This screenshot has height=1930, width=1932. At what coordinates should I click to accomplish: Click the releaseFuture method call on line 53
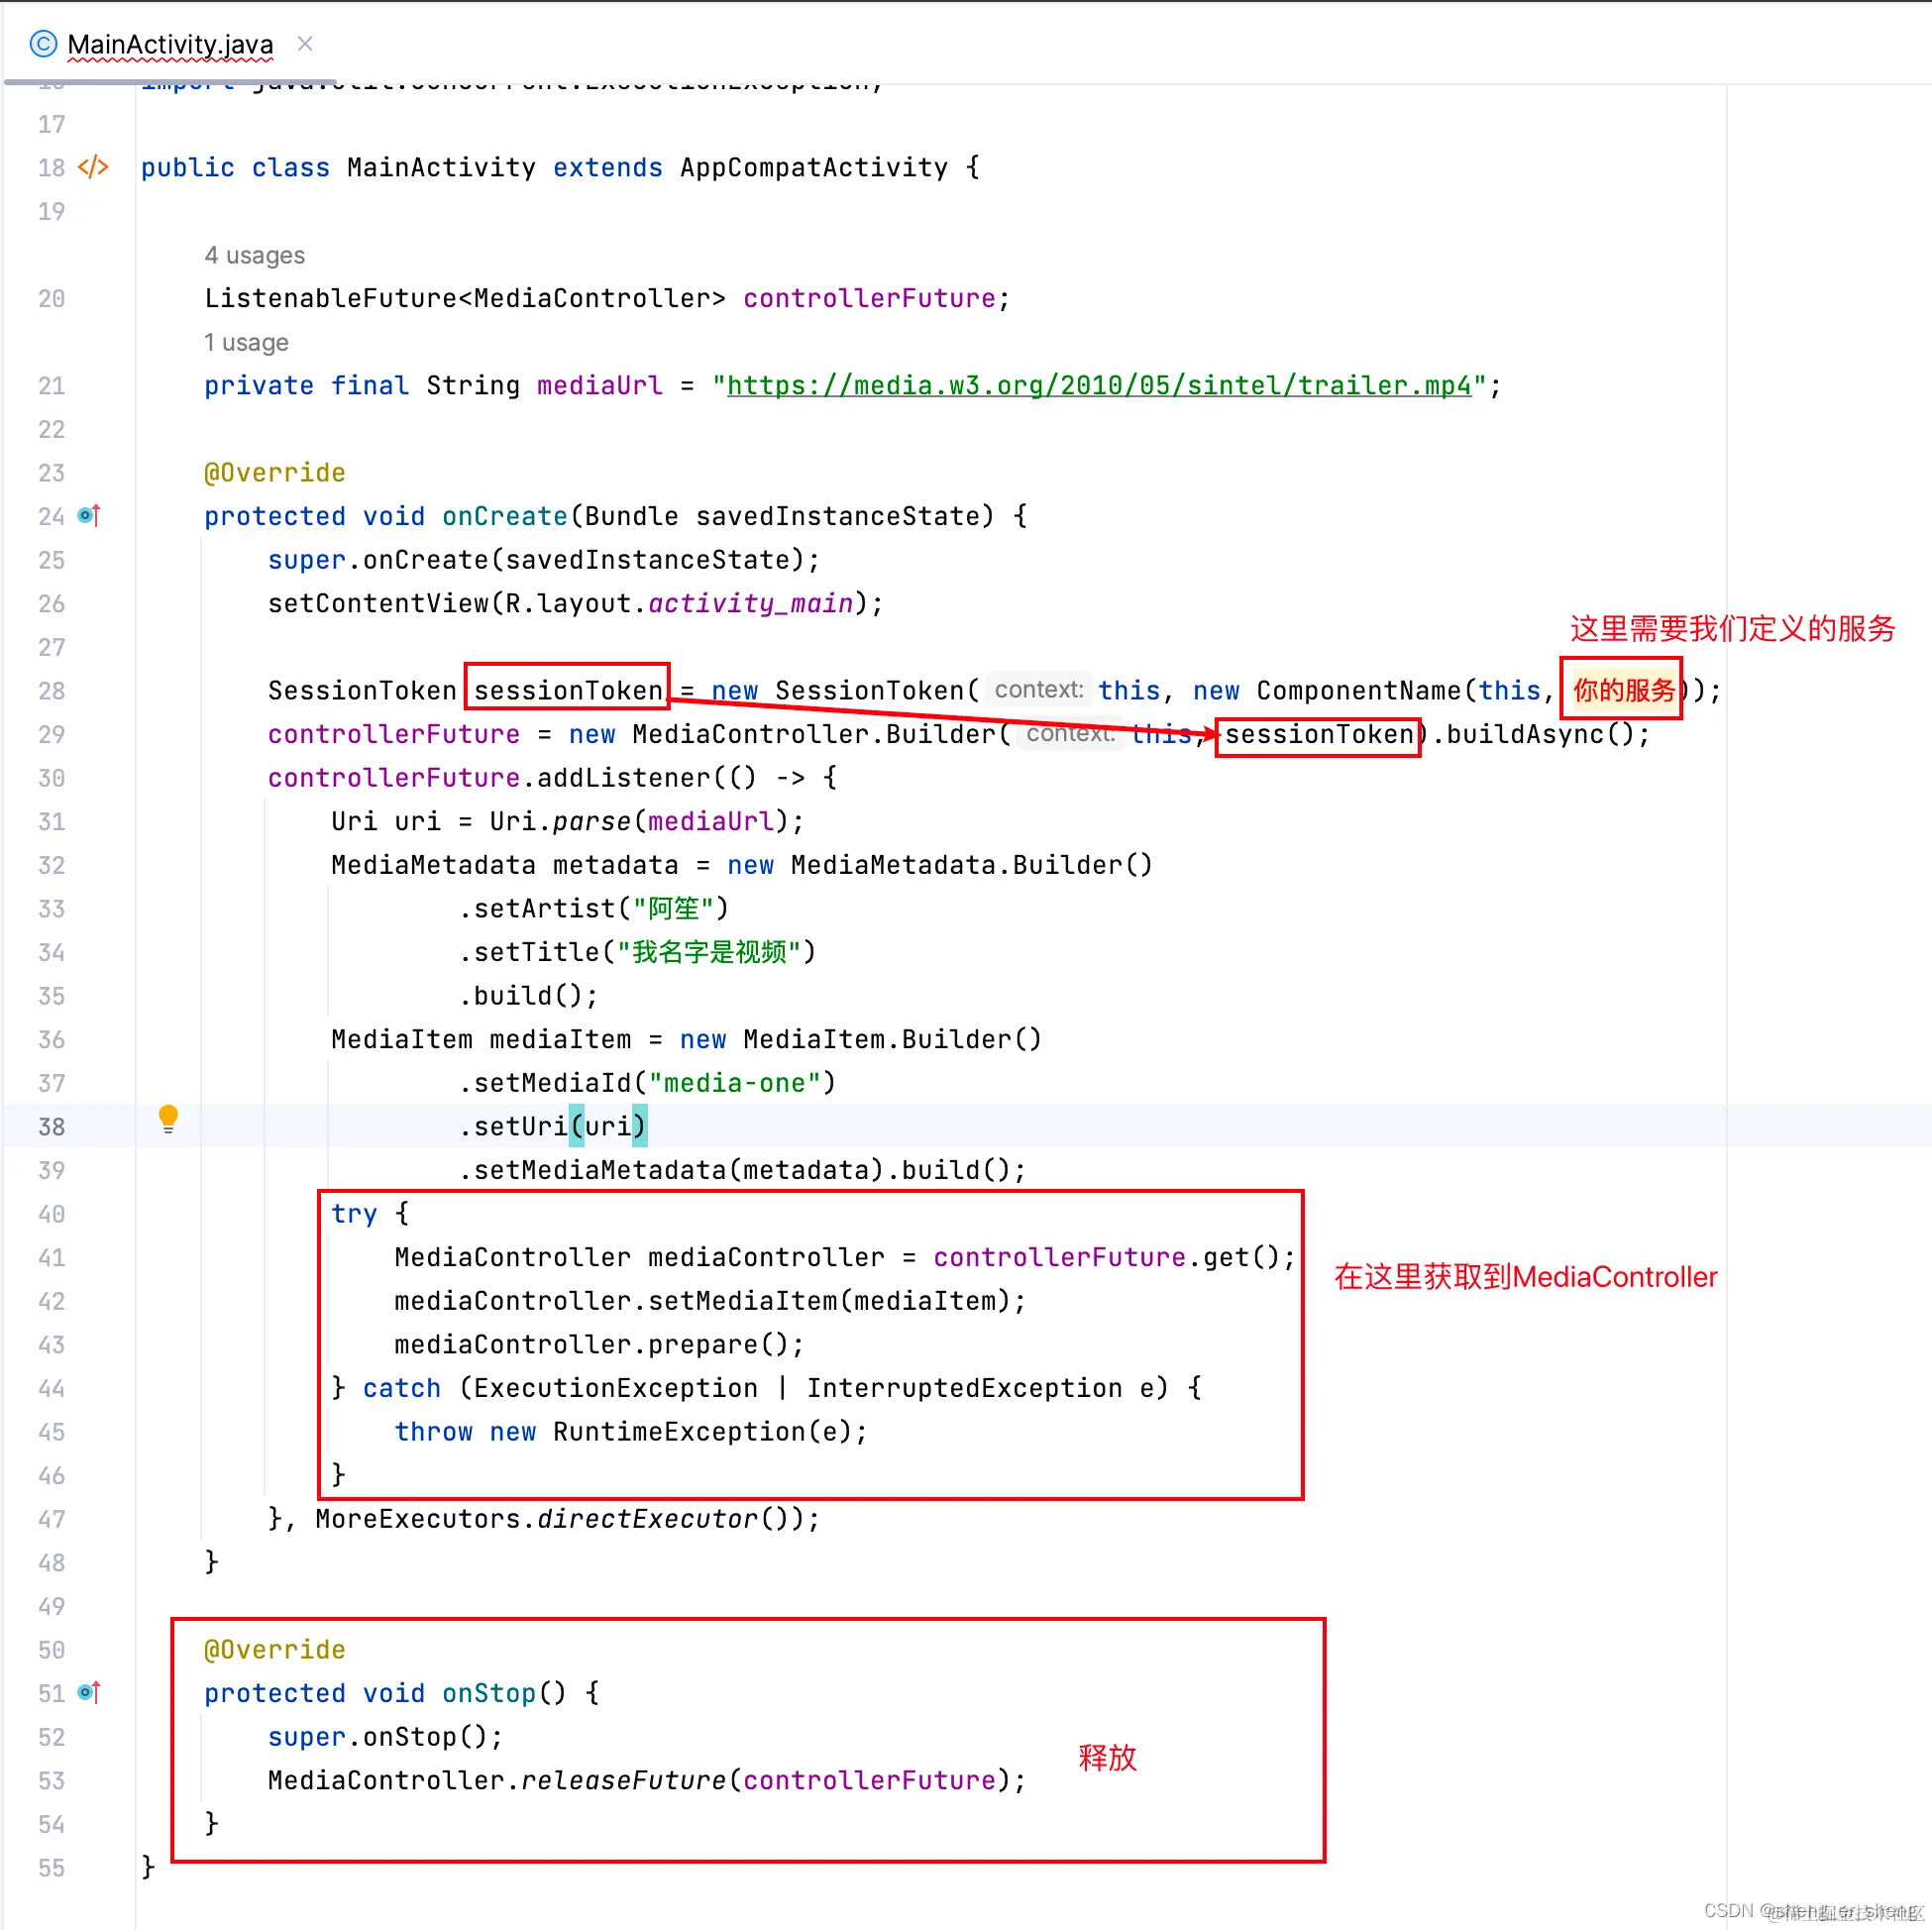click(623, 1780)
